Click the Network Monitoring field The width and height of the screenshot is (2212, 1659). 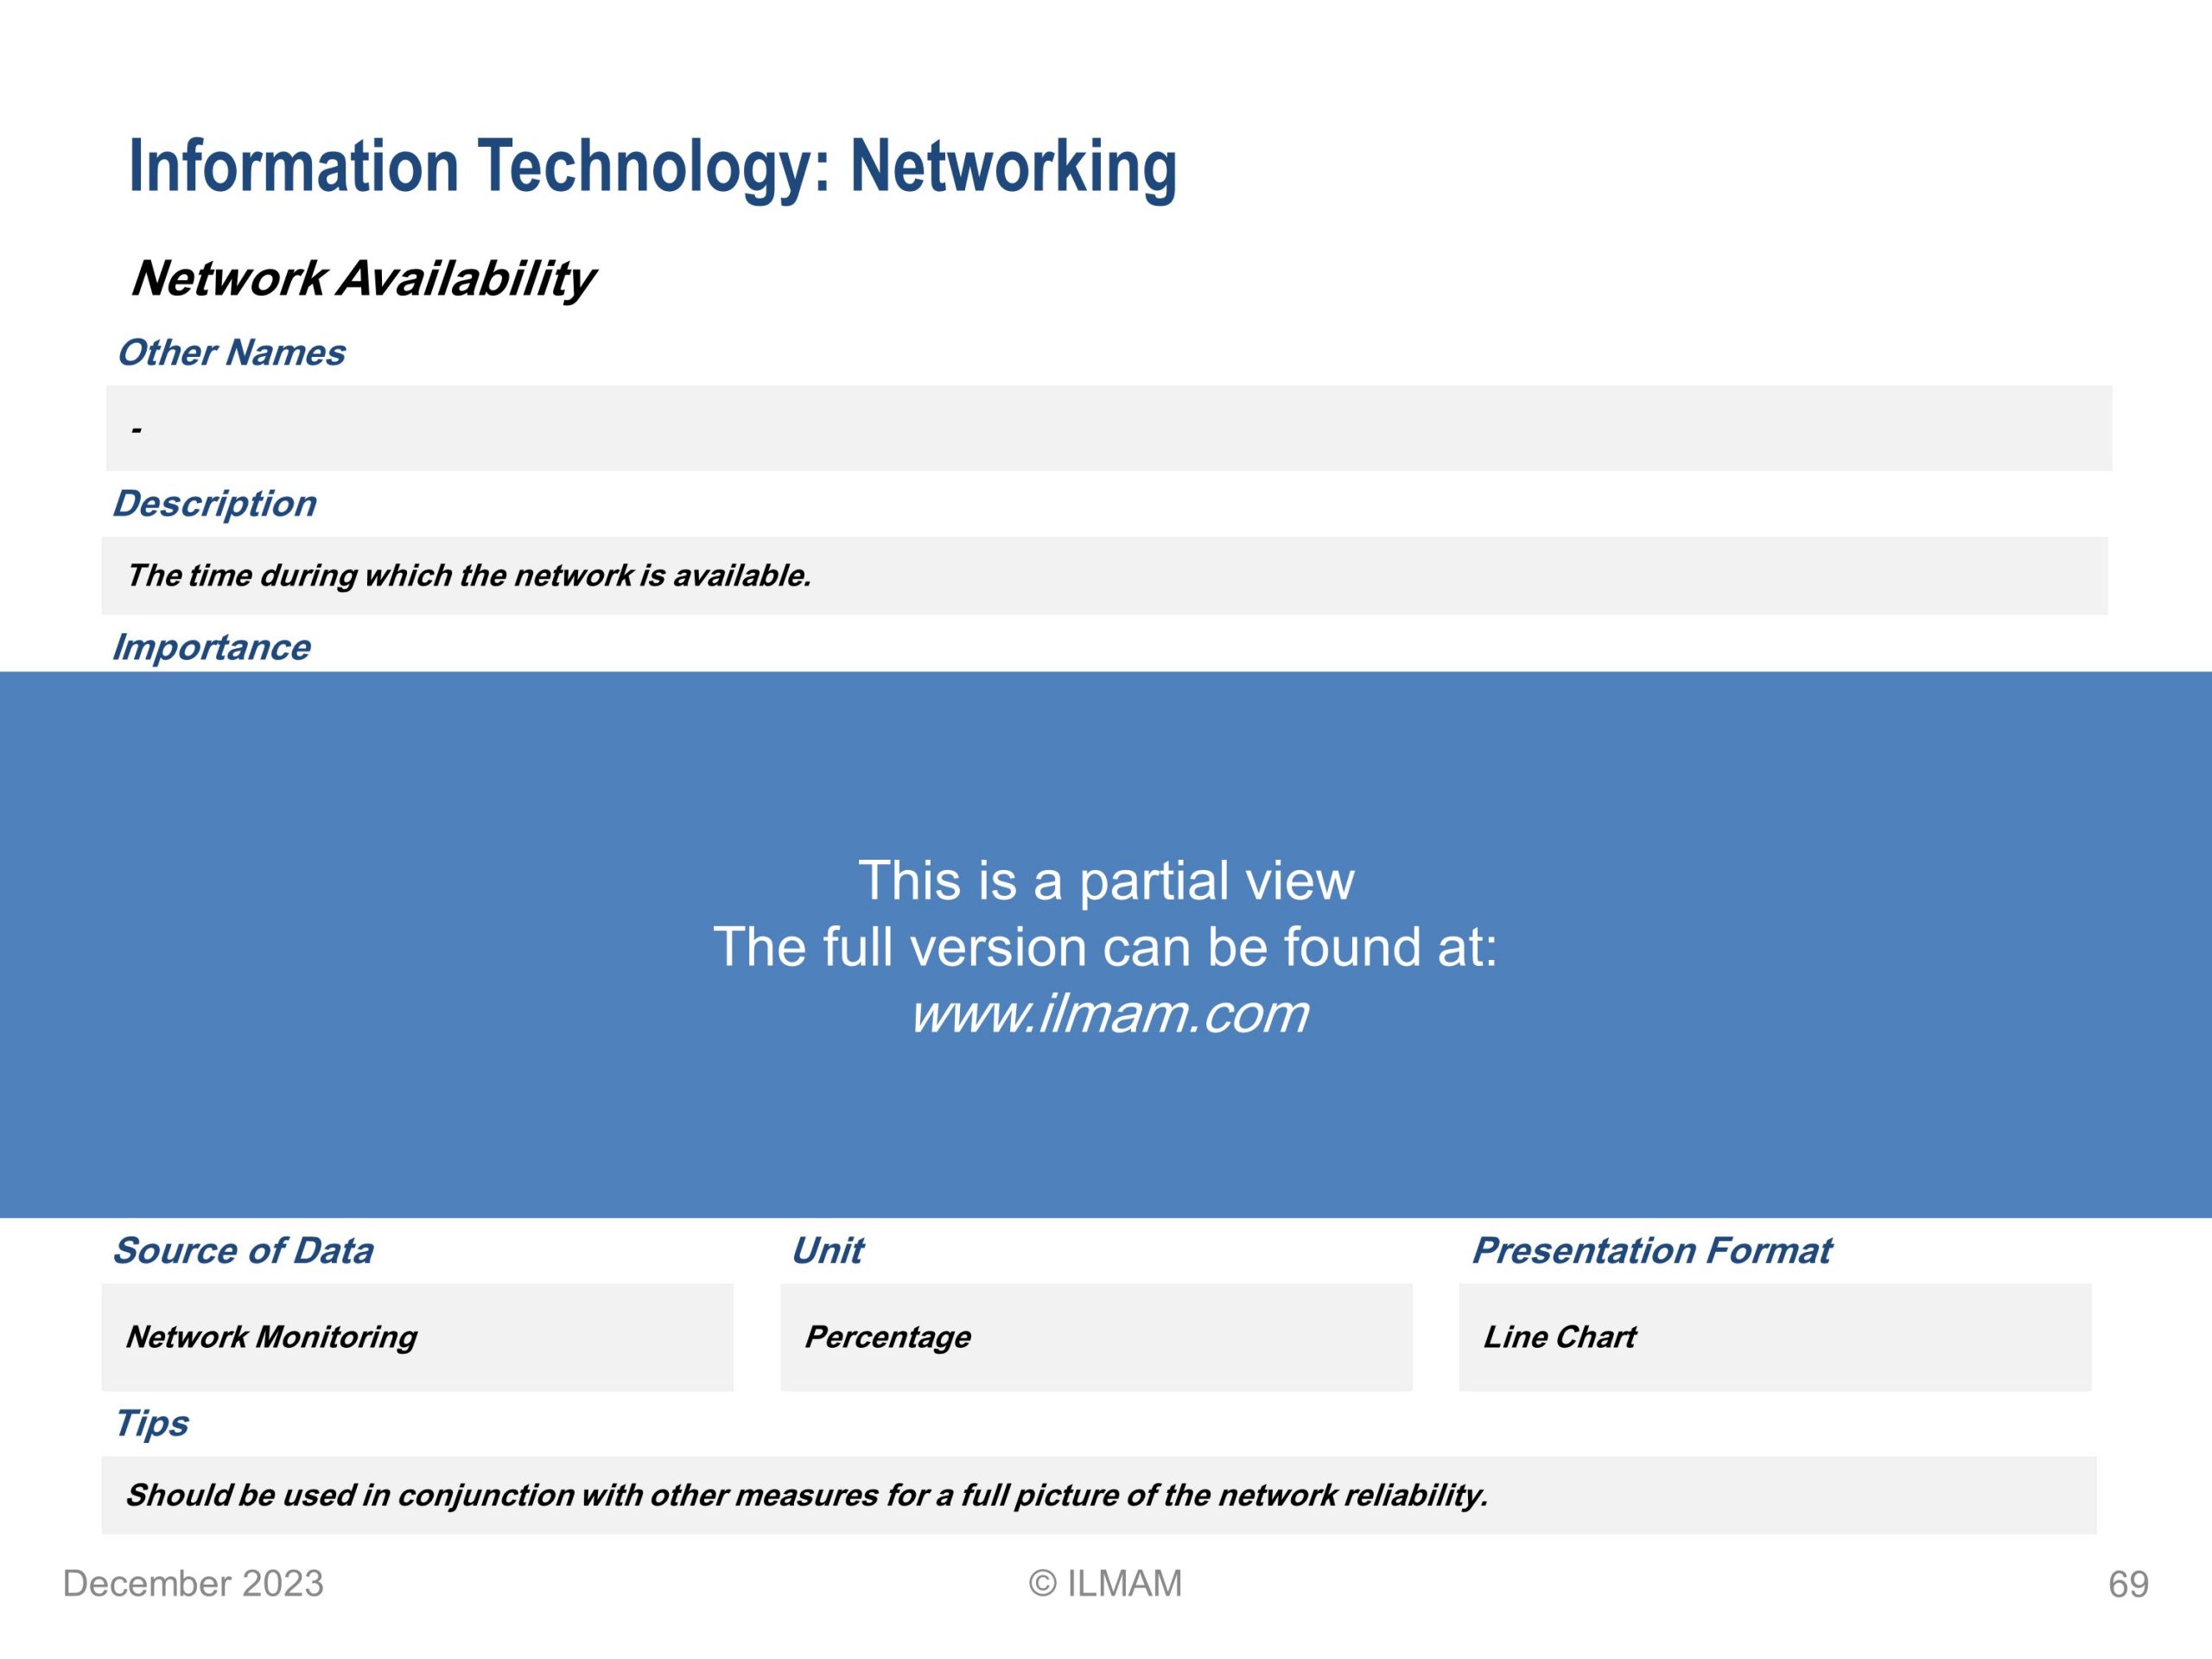pos(418,1337)
